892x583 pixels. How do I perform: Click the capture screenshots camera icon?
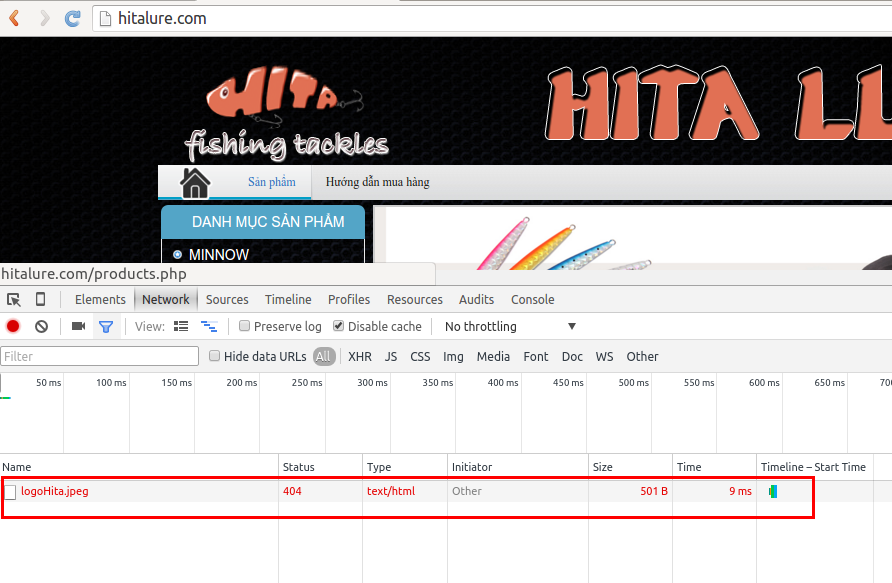click(x=78, y=326)
